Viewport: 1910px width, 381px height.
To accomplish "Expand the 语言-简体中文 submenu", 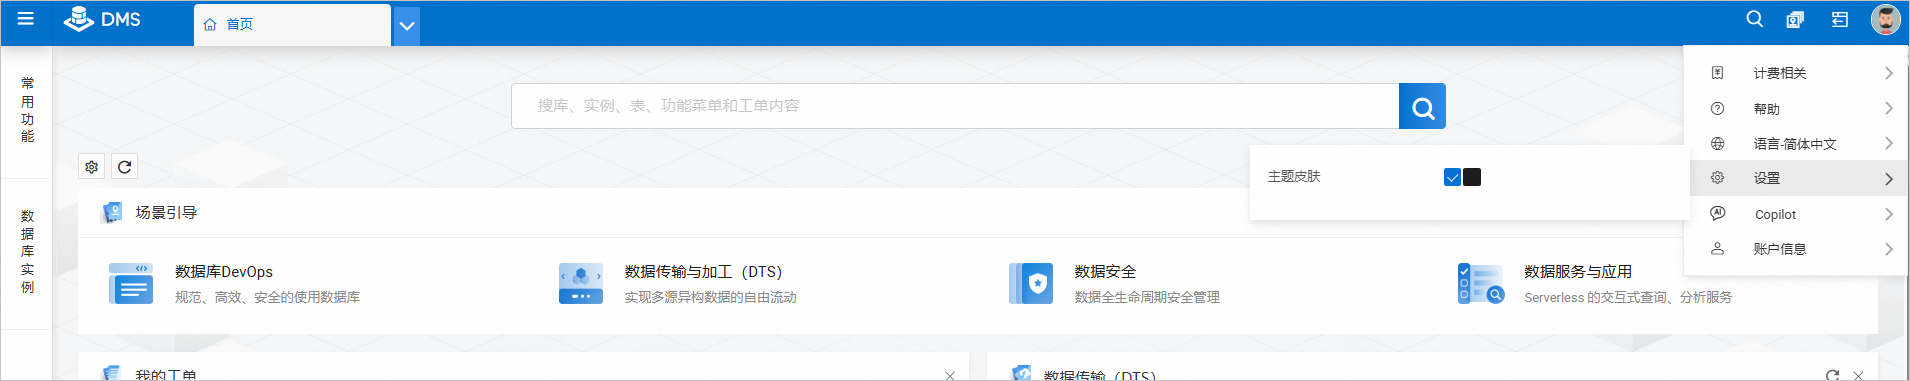I will pos(1796,144).
